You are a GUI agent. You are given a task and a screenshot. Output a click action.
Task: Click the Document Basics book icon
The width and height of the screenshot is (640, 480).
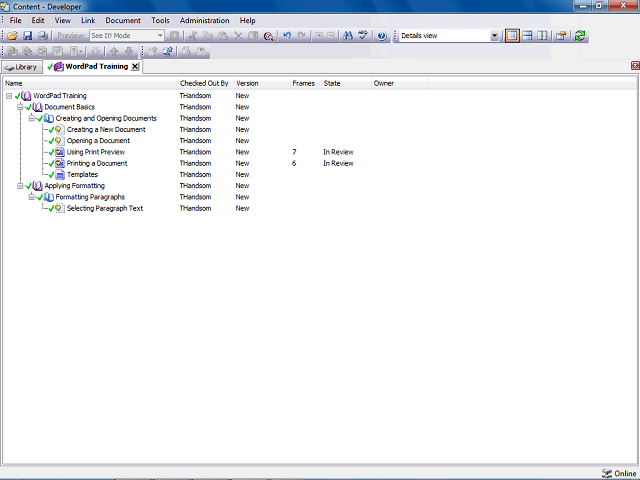(x=38, y=107)
